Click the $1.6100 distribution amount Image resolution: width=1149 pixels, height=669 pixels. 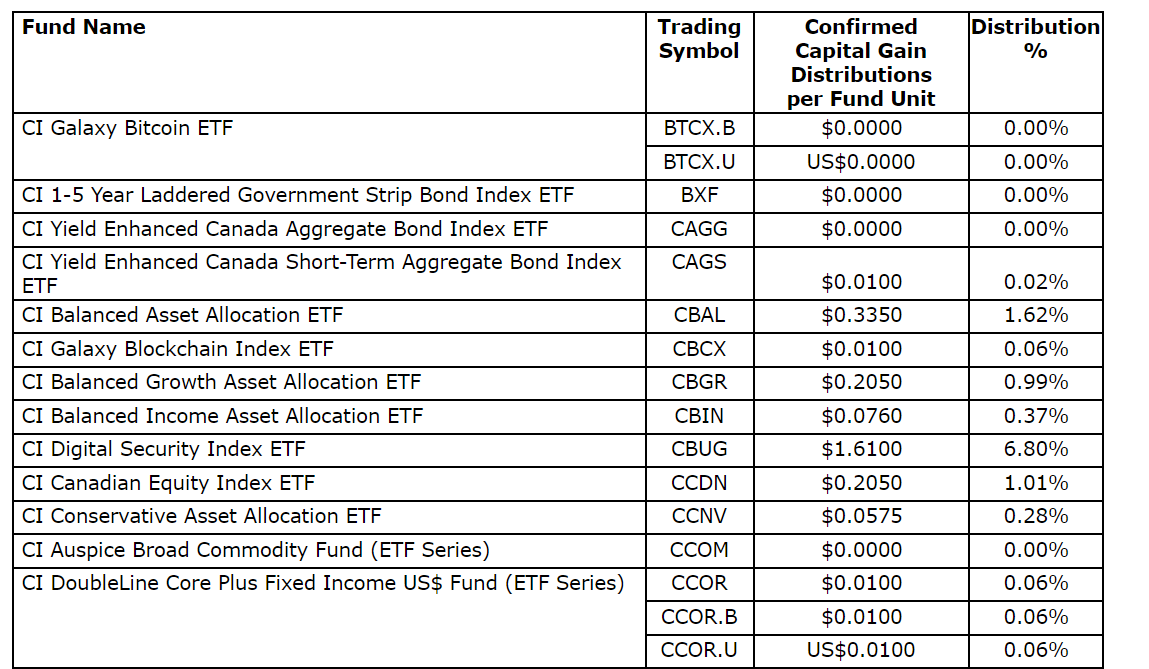tap(861, 449)
